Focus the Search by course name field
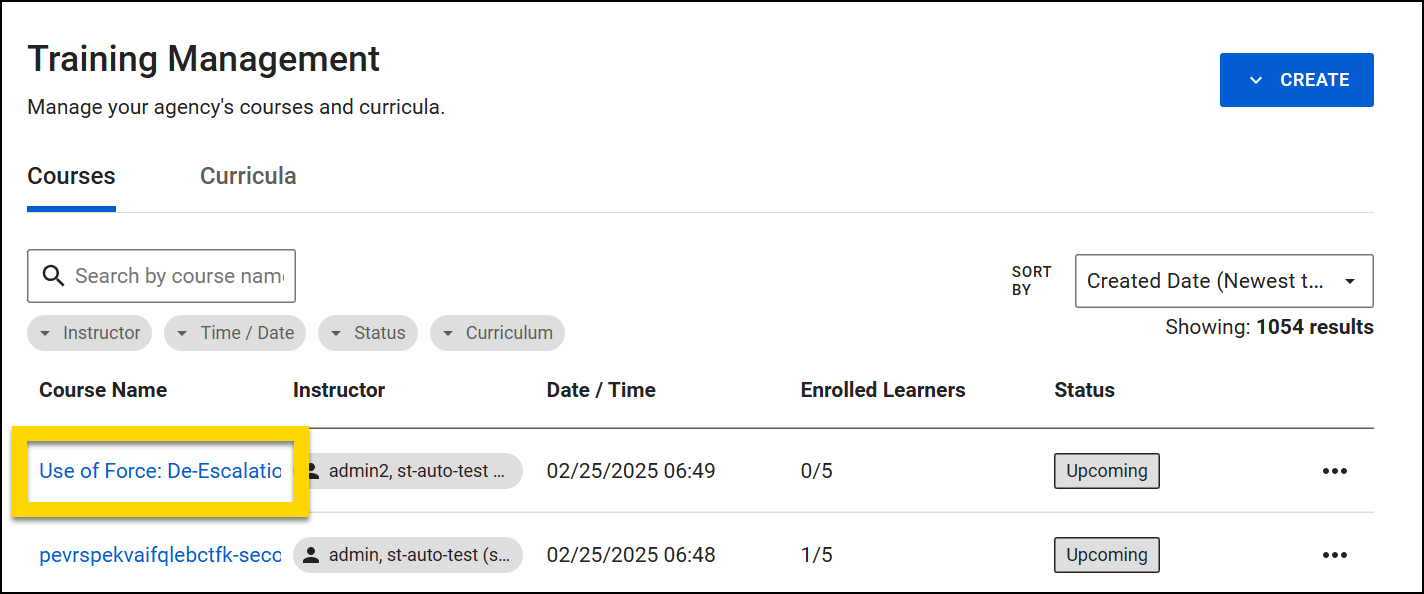This screenshot has width=1424, height=594. click(x=178, y=276)
